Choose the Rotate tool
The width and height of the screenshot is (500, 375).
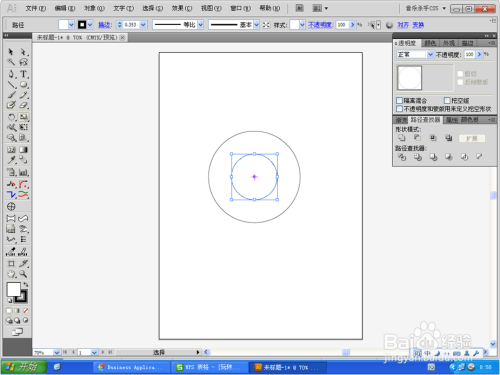point(11,117)
